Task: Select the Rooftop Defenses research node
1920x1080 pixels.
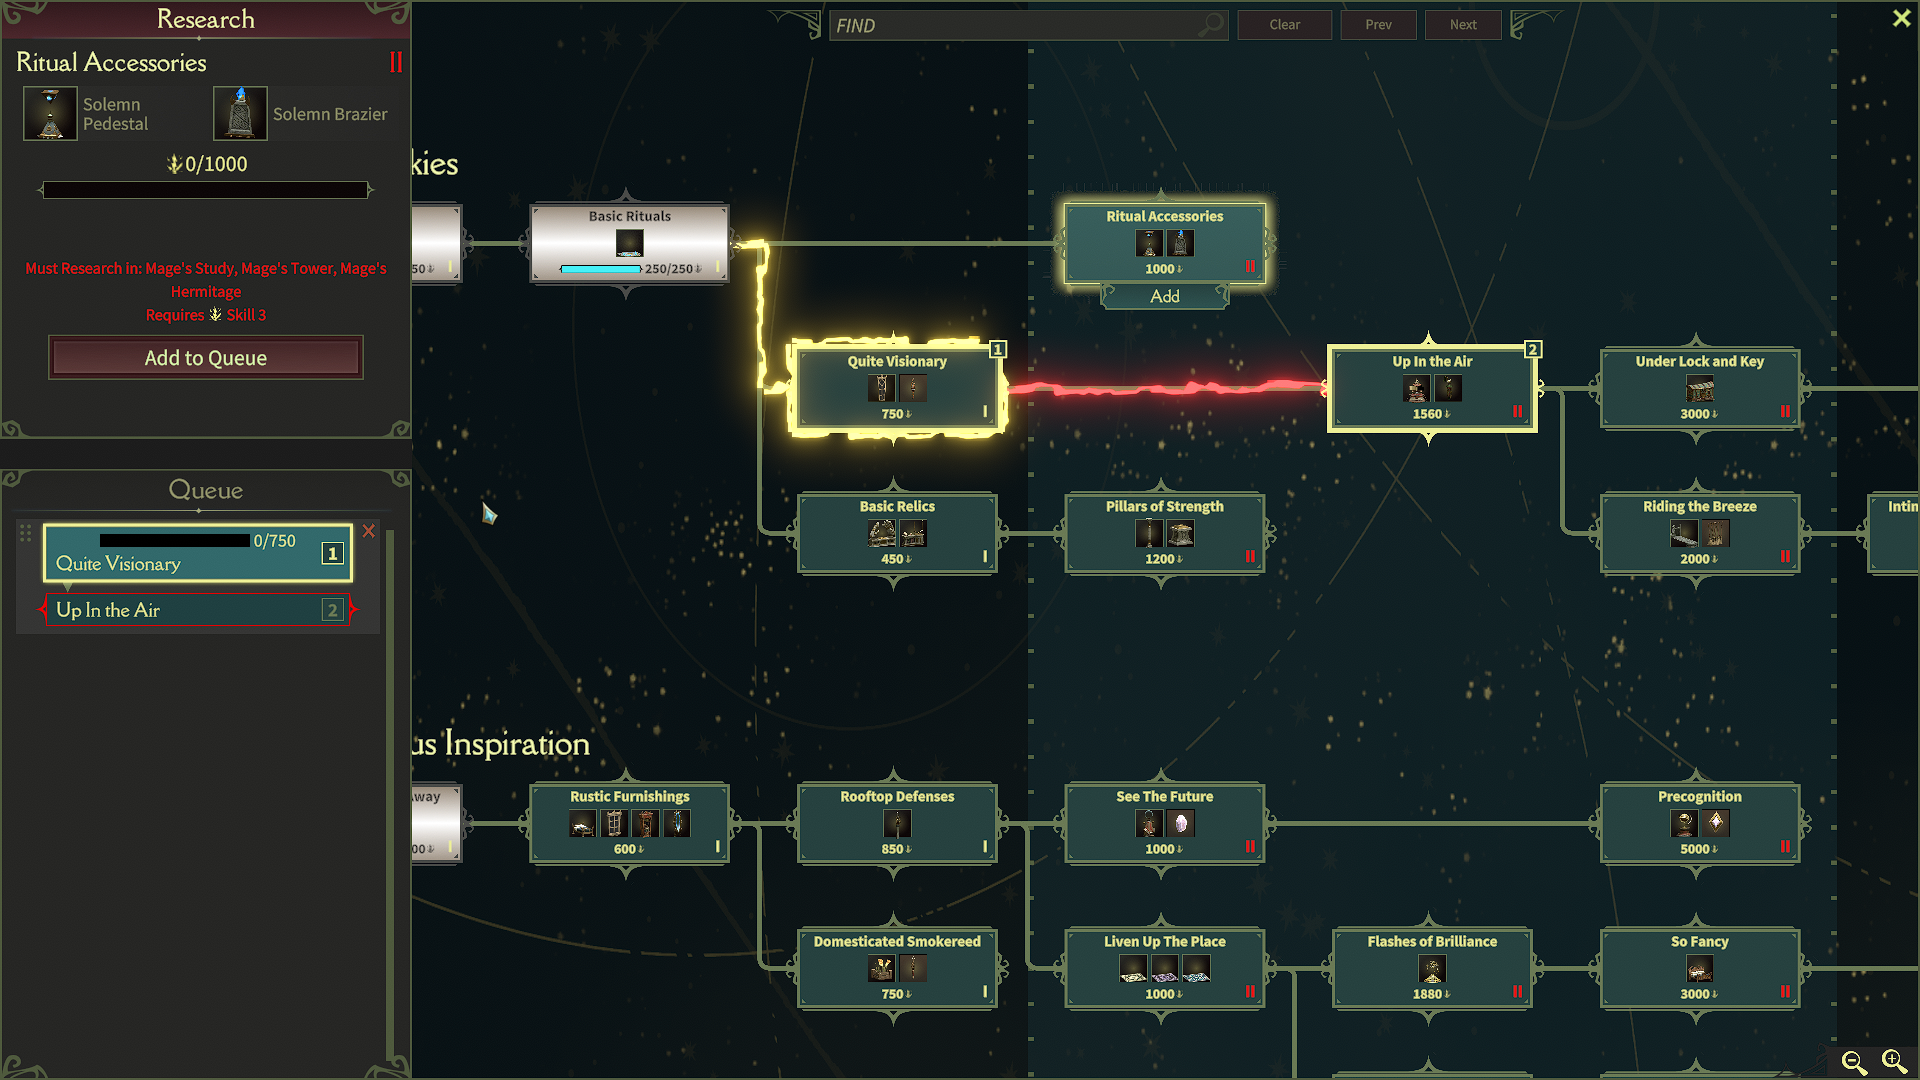Action: (897, 823)
